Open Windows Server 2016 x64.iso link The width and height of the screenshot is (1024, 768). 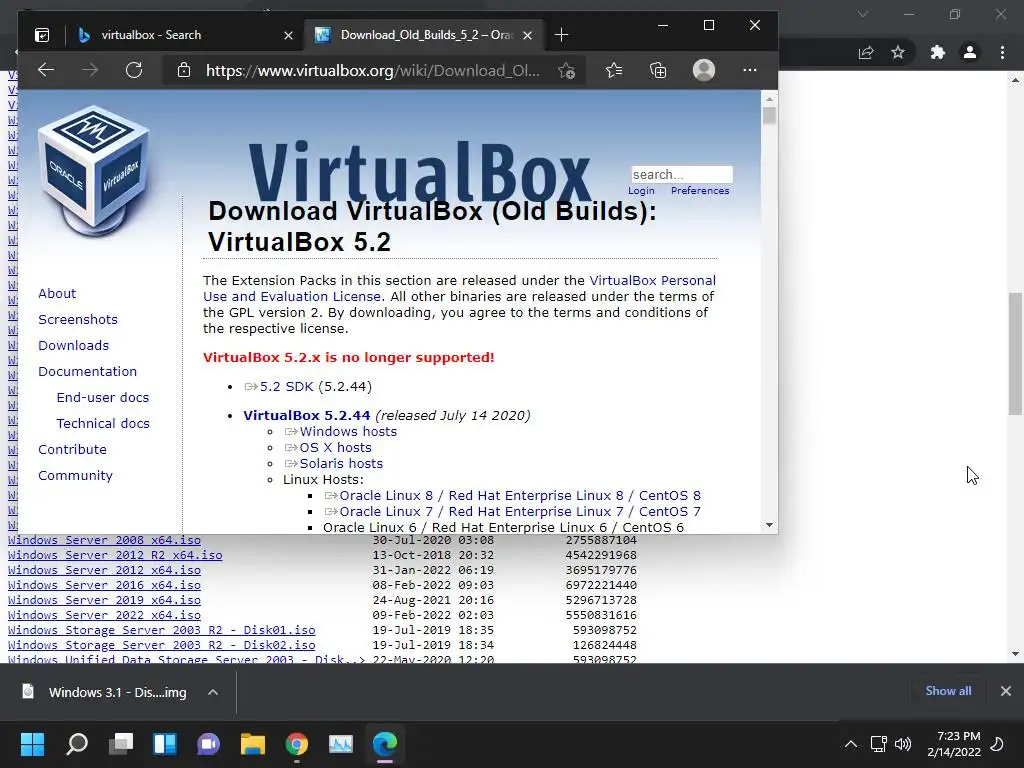(x=104, y=585)
